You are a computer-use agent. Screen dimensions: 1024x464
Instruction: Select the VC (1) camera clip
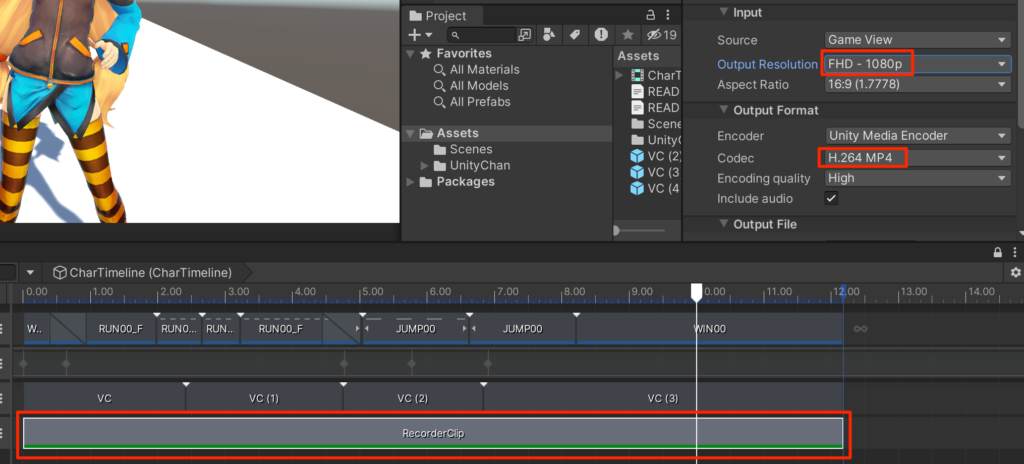[264, 398]
